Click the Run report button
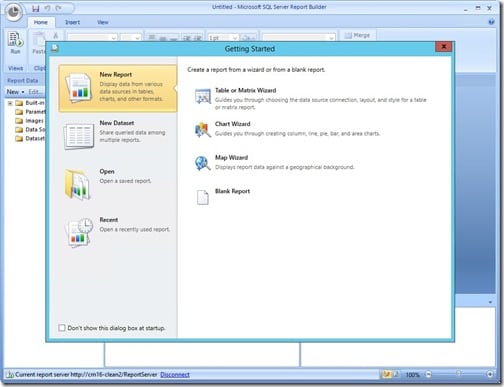The width and height of the screenshot is (504, 387). (15, 43)
